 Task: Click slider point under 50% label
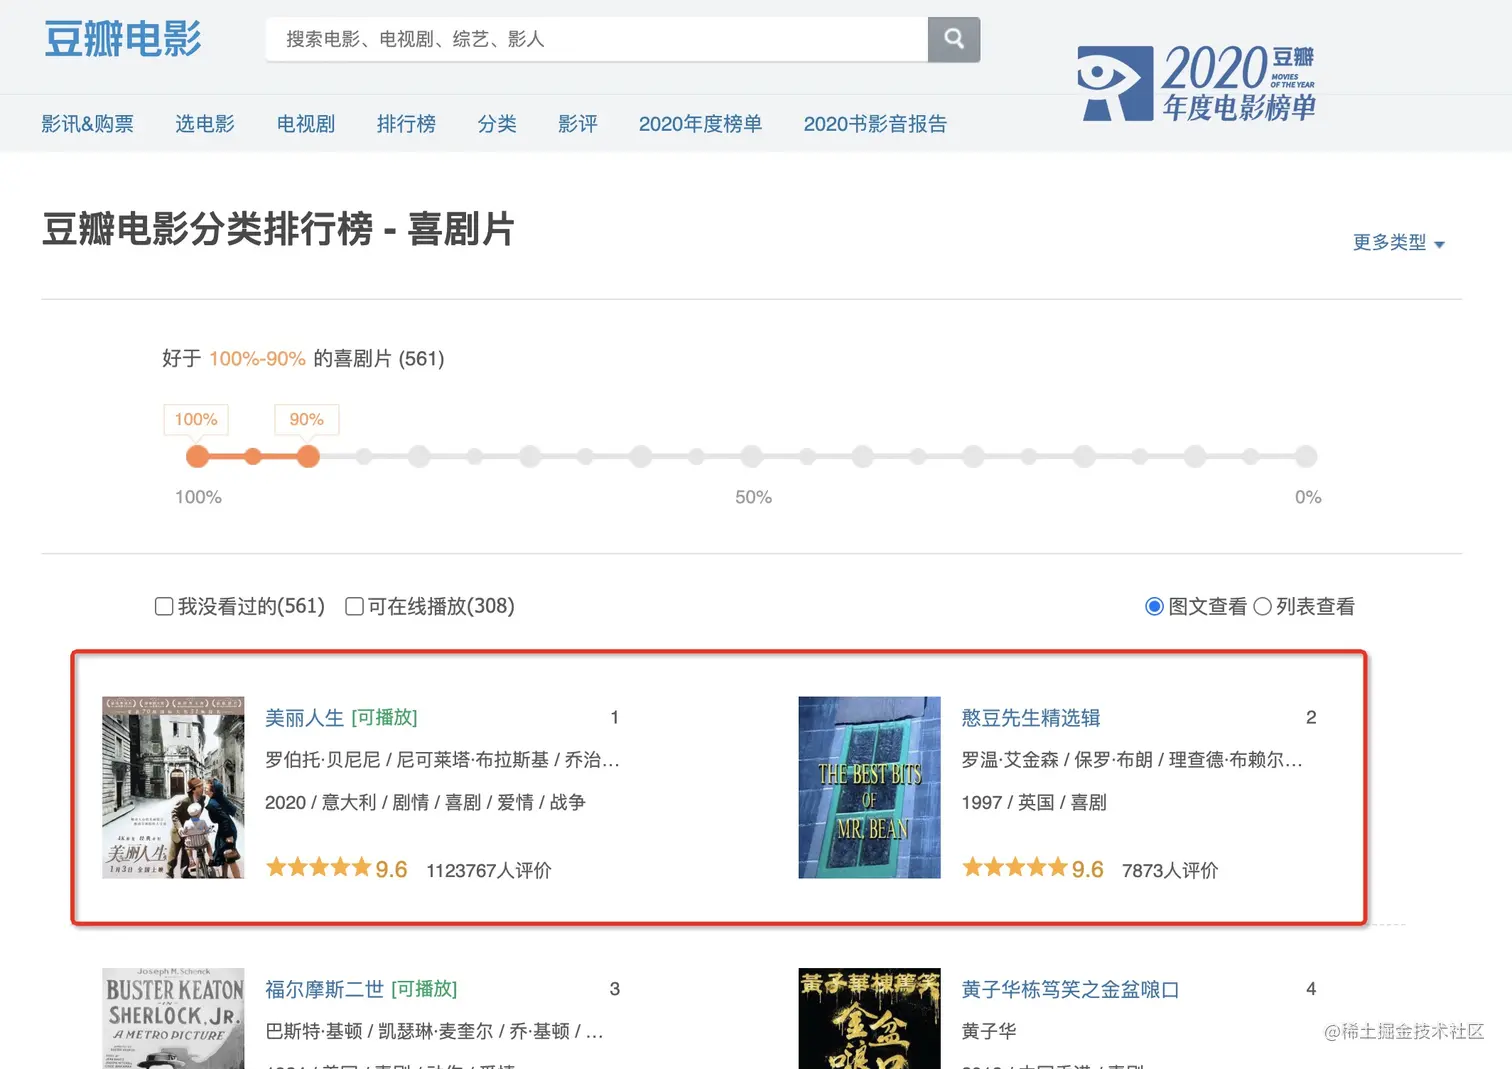pos(752,457)
